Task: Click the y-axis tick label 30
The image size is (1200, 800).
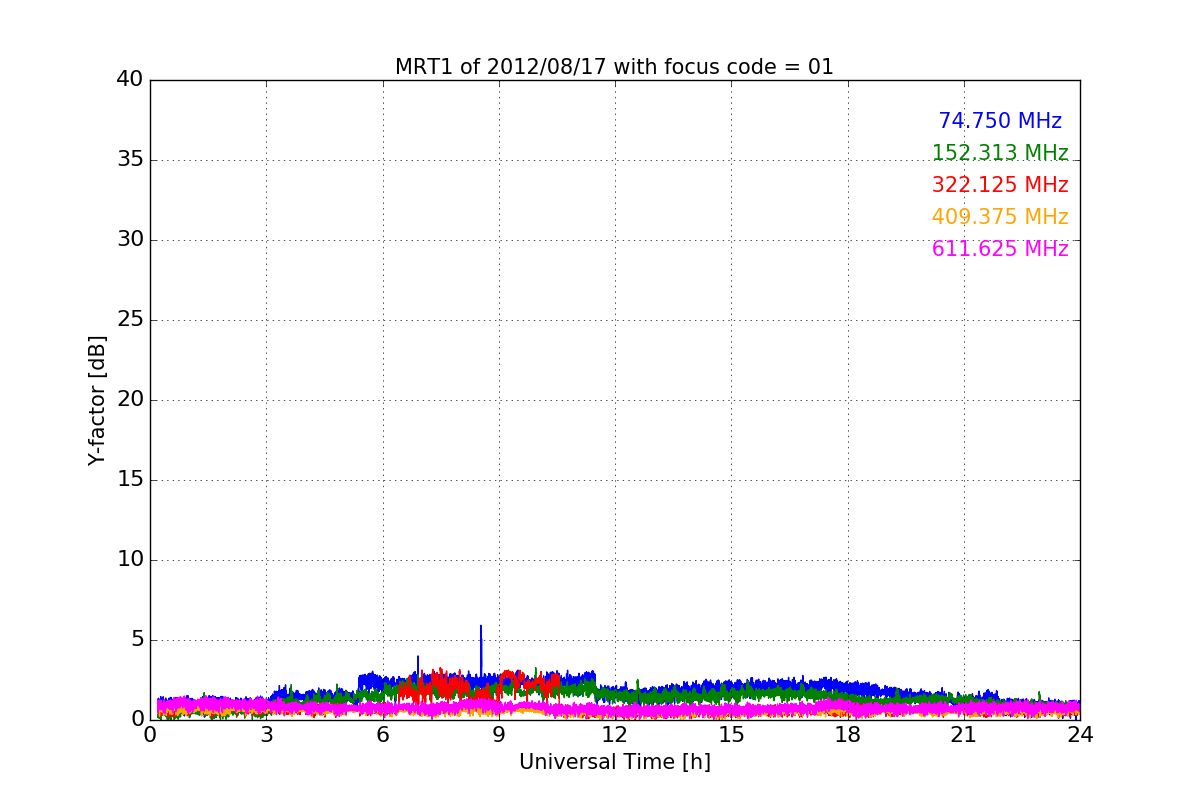Action: click(130, 239)
